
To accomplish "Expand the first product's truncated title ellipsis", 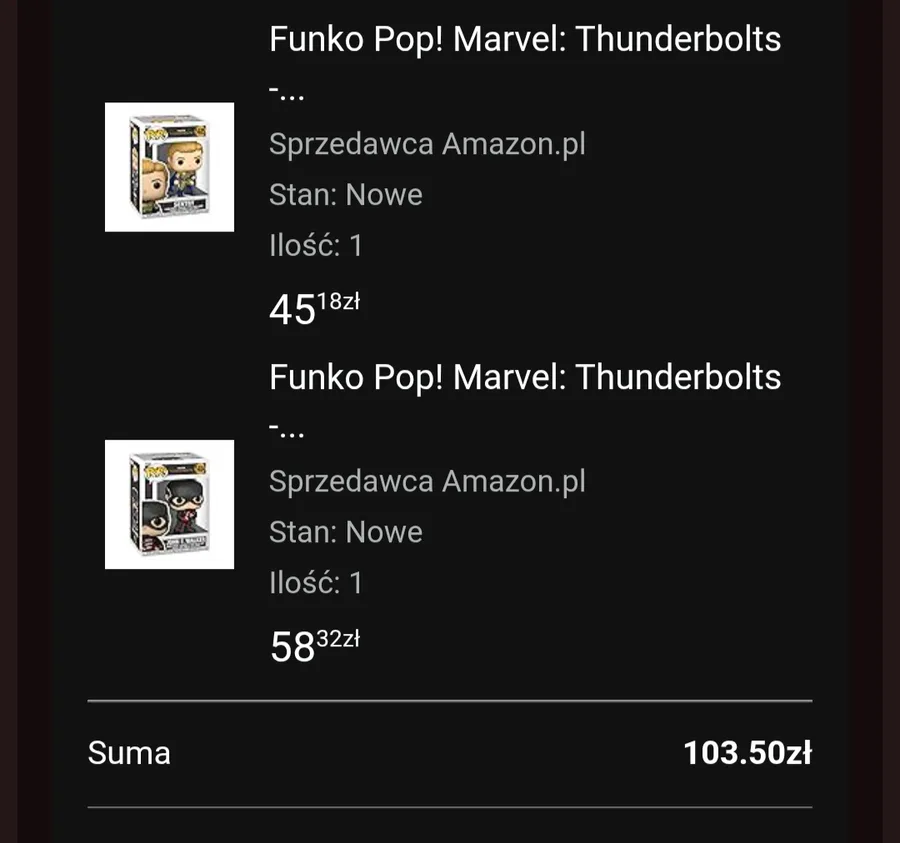I will click(286, 92).
